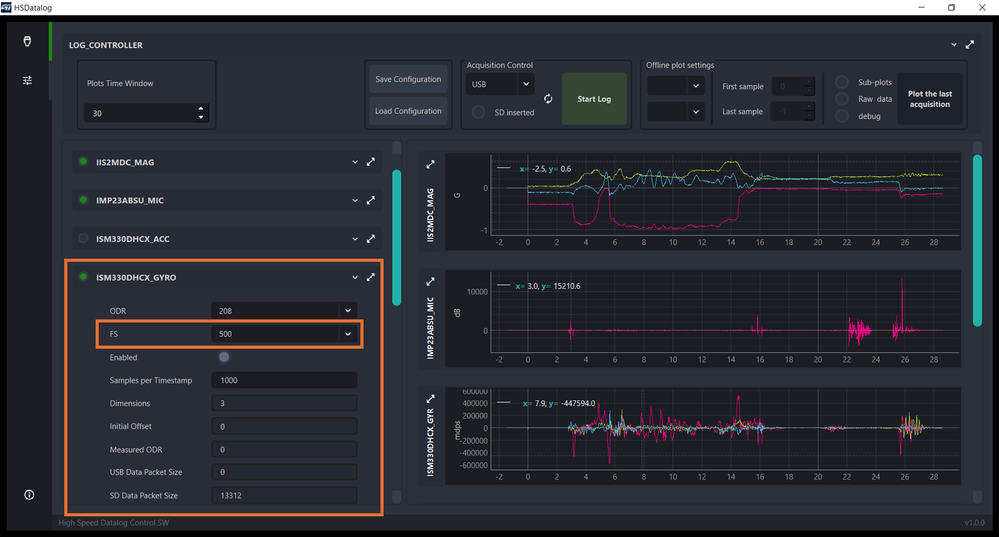This screenshot has height=537, width=999.
Task: Click the sensor list scroll-down end cap
Action: tap(396, 497)
